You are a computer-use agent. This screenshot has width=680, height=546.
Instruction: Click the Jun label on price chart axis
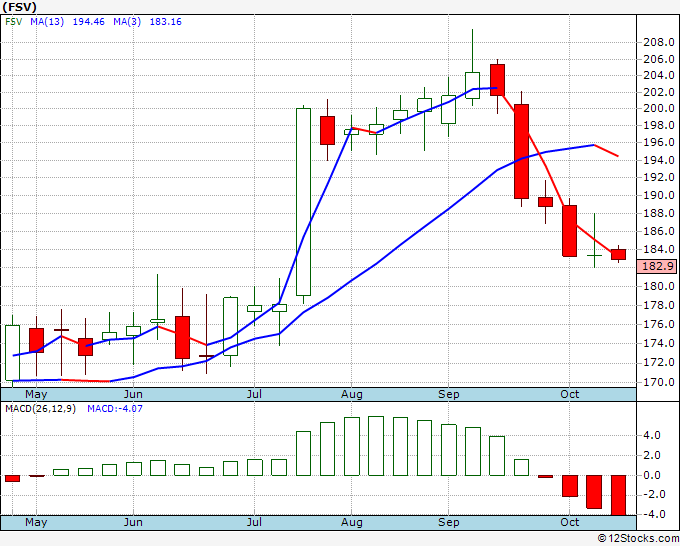(133, 394)
